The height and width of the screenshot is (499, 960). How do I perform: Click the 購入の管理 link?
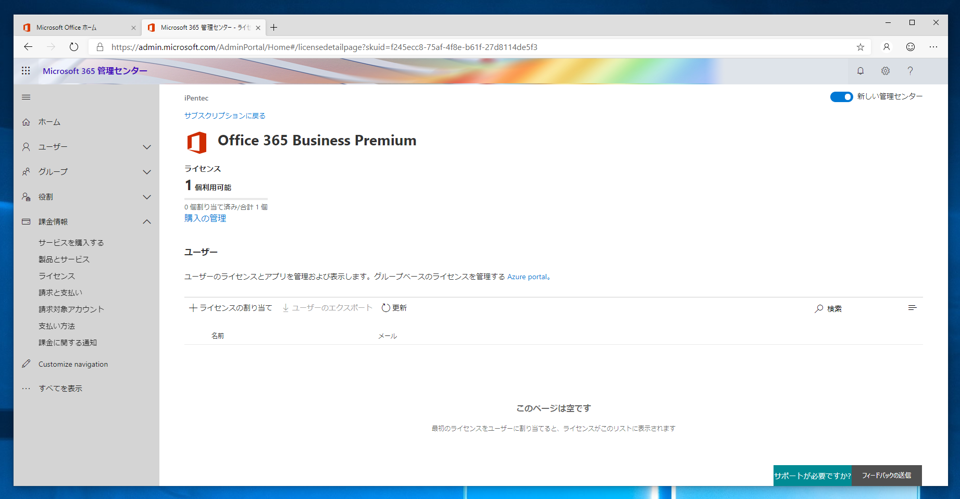[205, 218]
